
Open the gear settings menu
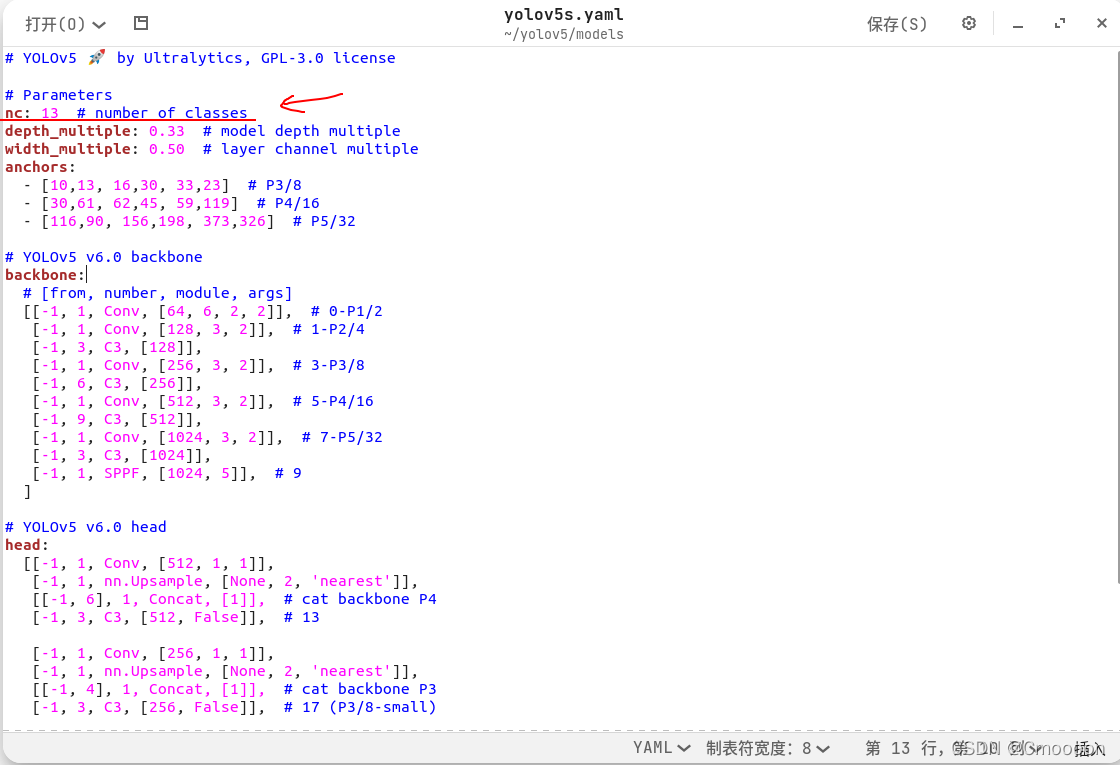pyautogui.click(x=969, y=24)
